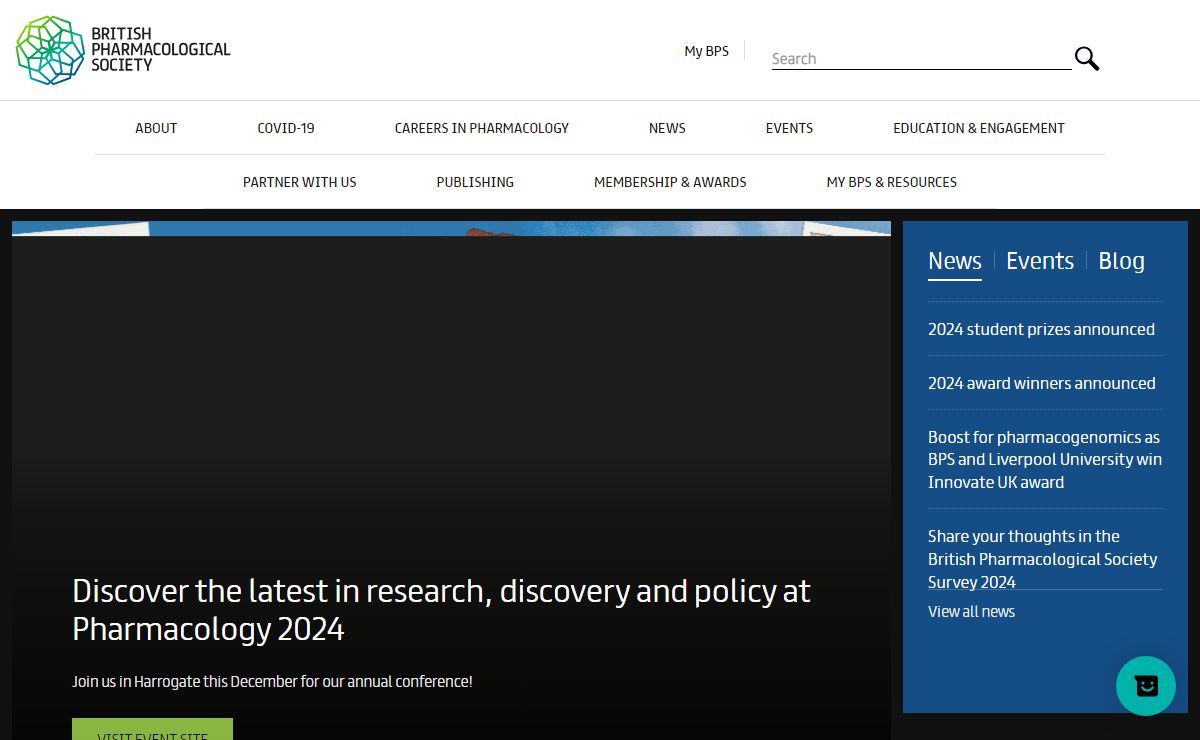Open the COVID-19 menu item
1200x740 pixels.
[x=286, y=128]
